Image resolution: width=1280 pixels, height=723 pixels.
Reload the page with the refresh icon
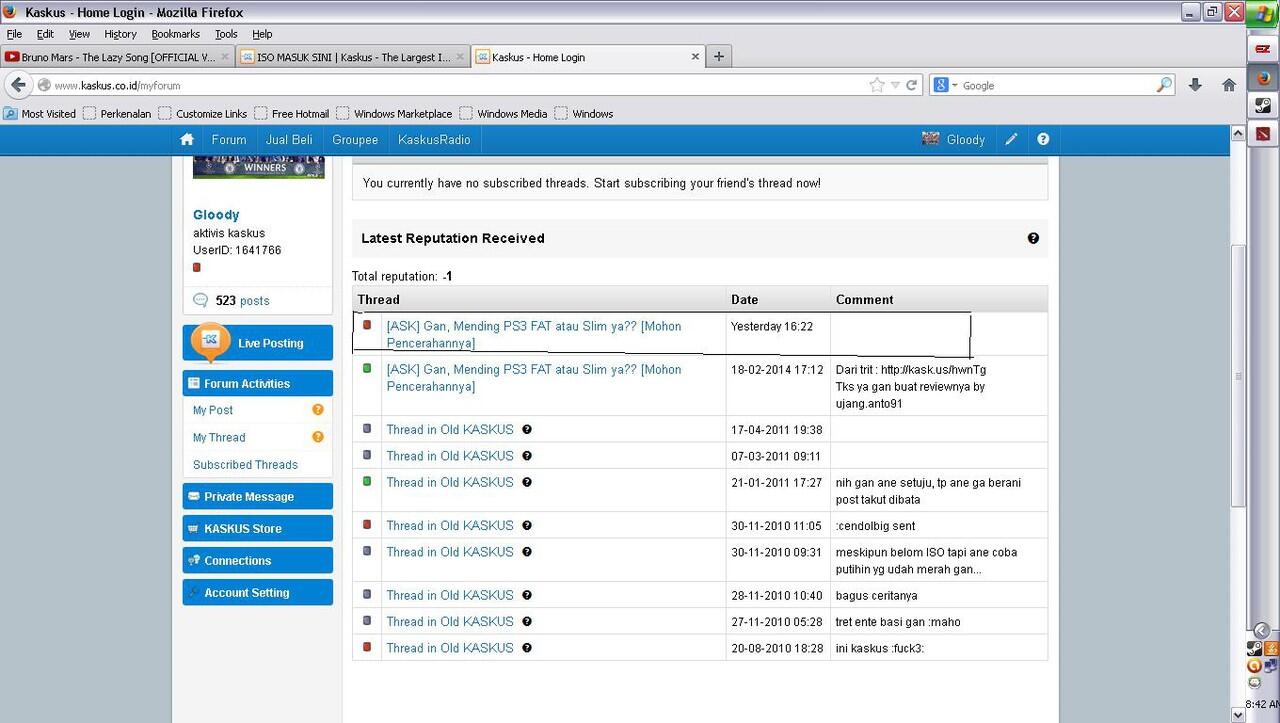(912, 85)
